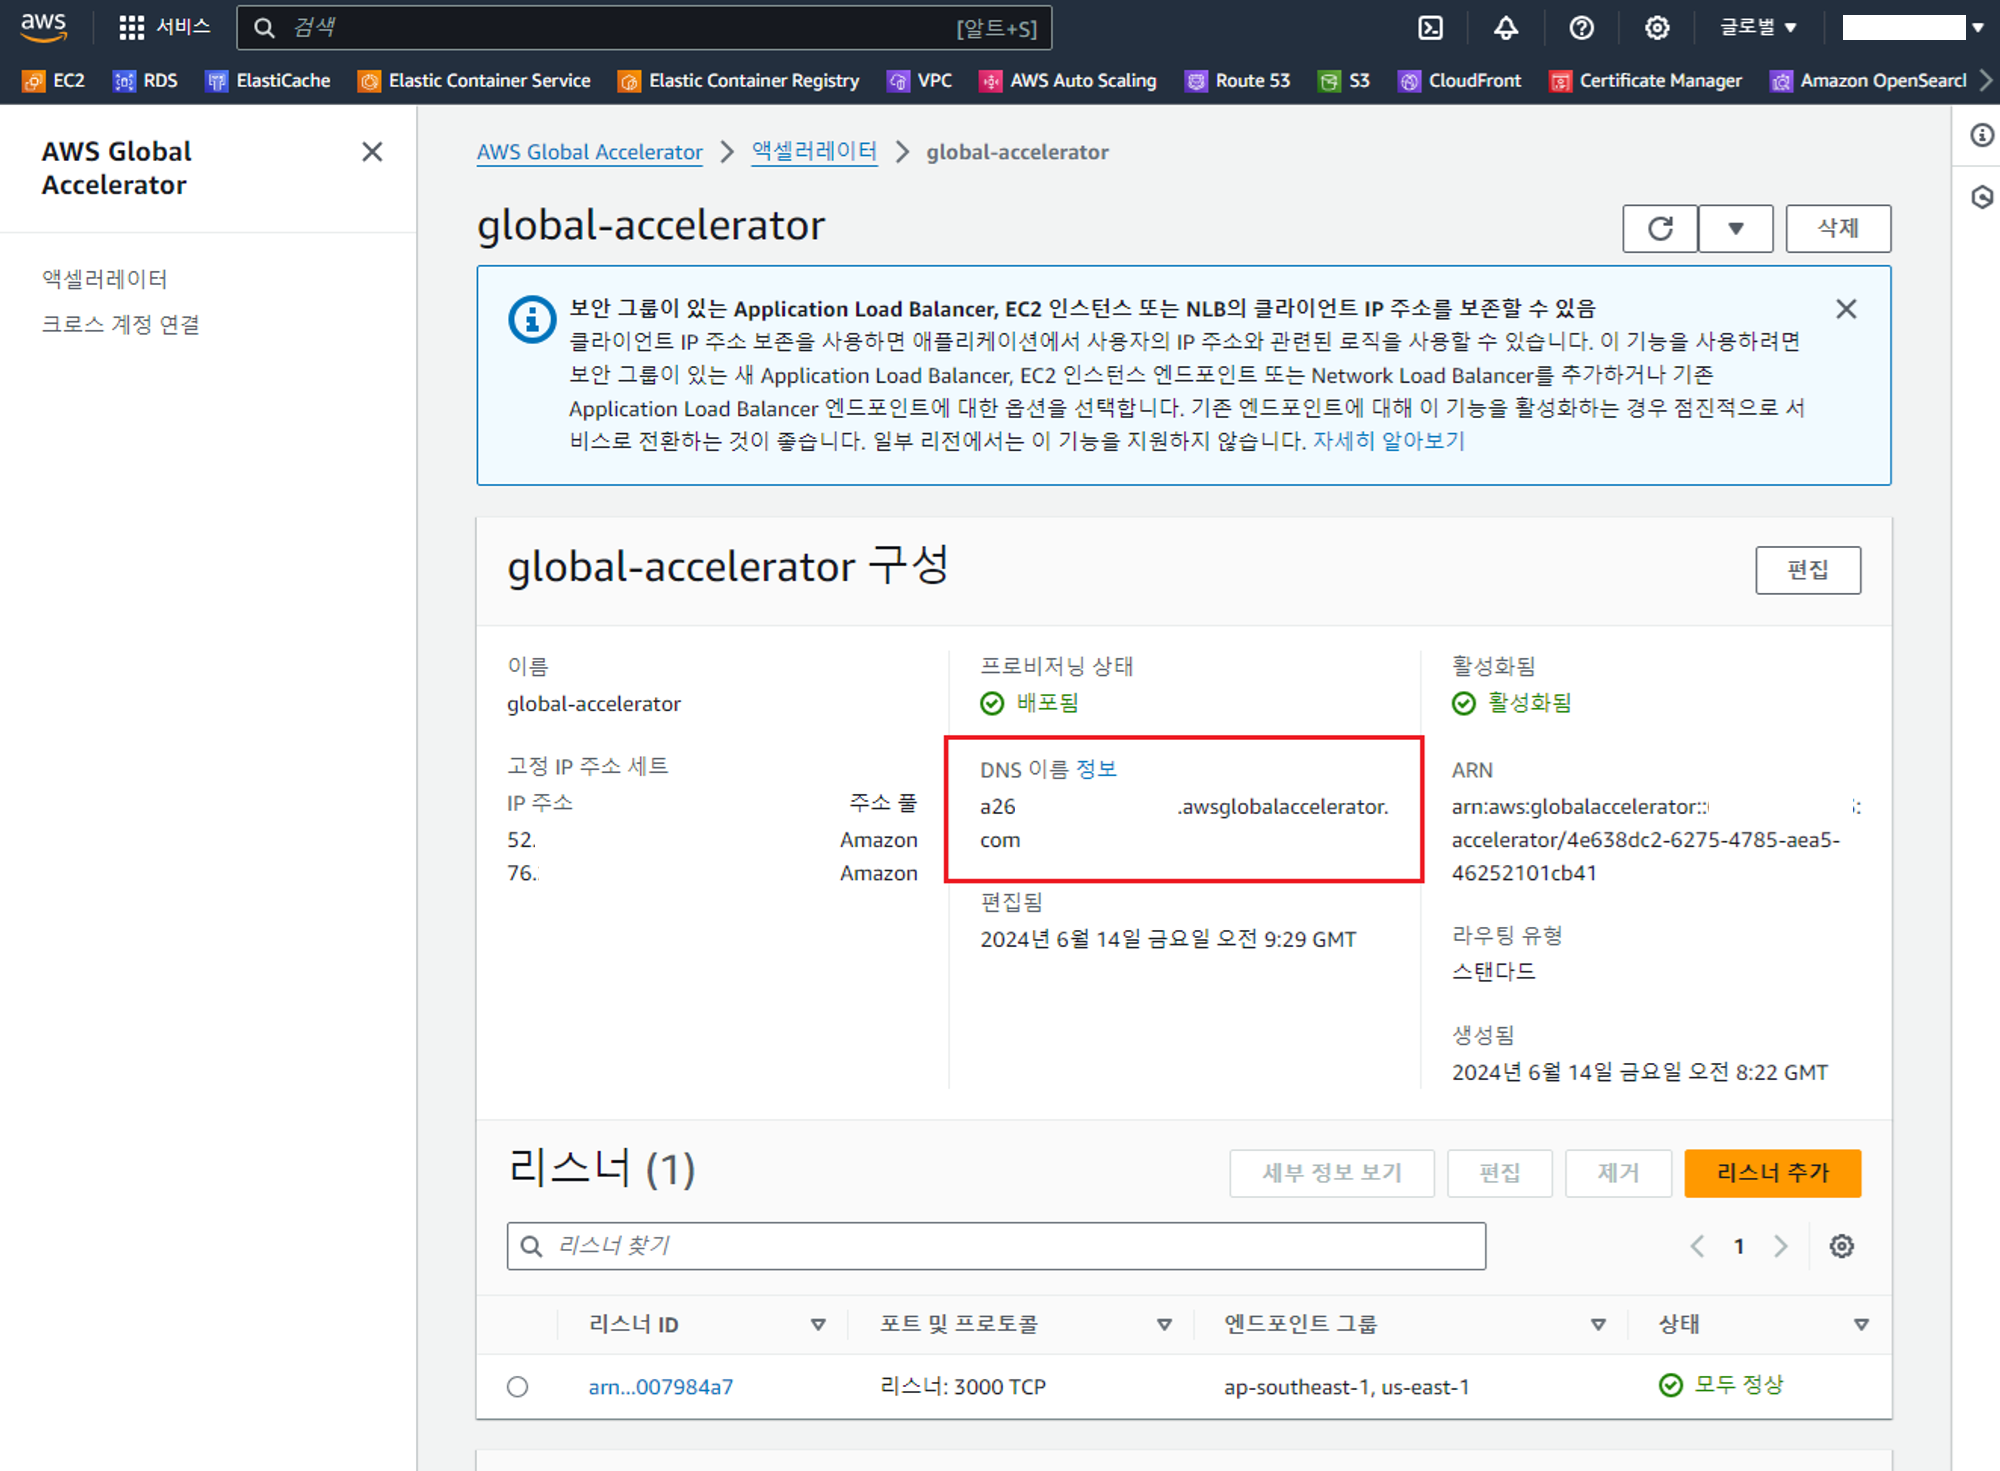Open the help question mark icon
The image size is (2000, 1471).
(x=1581, y=28)
